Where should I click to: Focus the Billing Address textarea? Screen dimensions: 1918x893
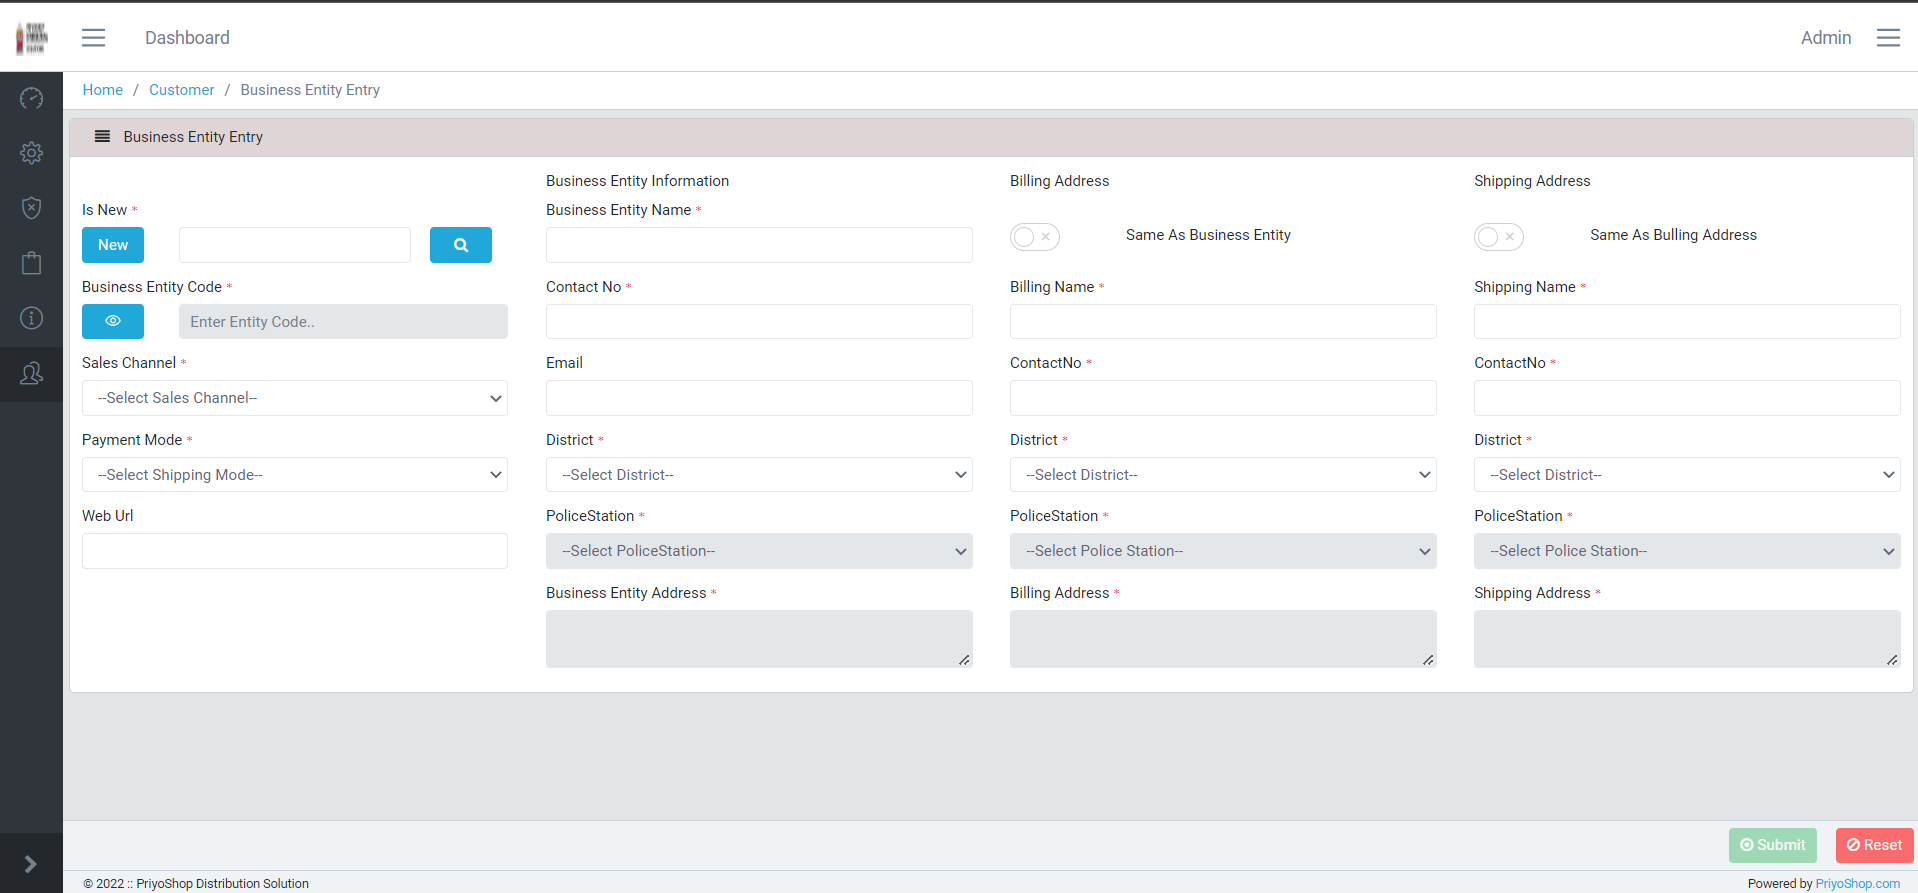click(1223, 639)
